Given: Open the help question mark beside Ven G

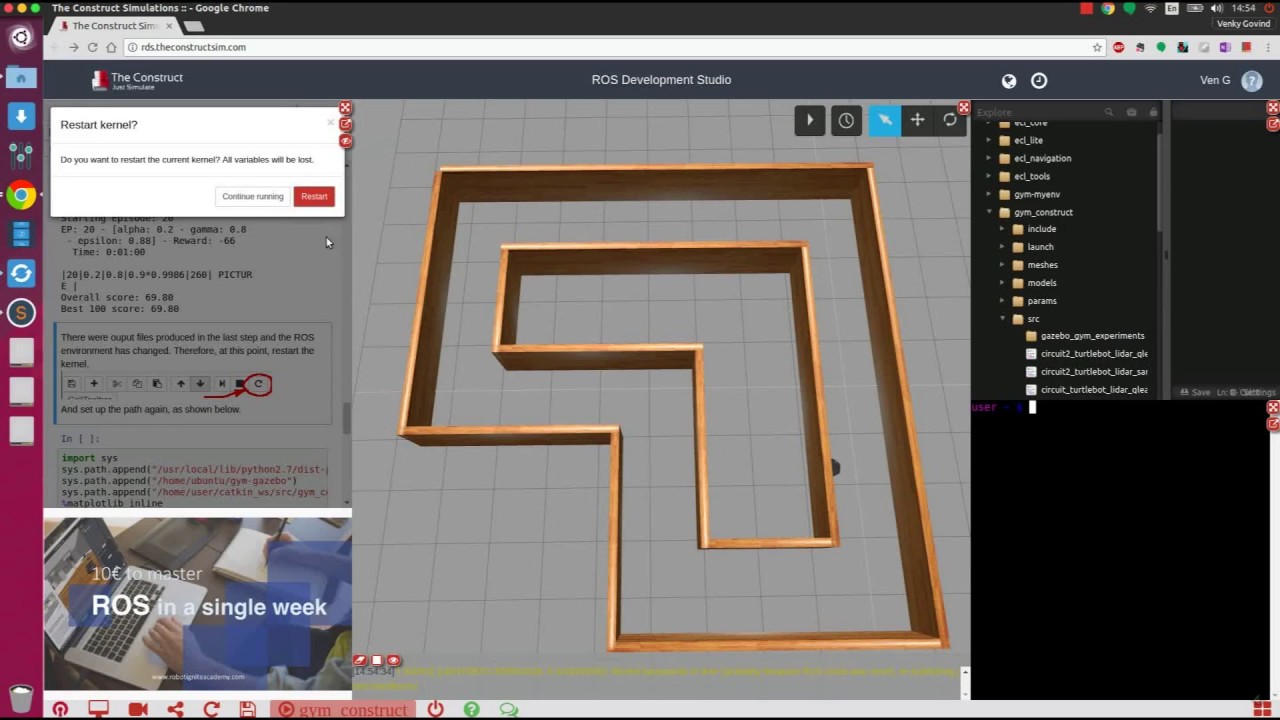Looking at the screenshot, I should [x=1251, y=81].
